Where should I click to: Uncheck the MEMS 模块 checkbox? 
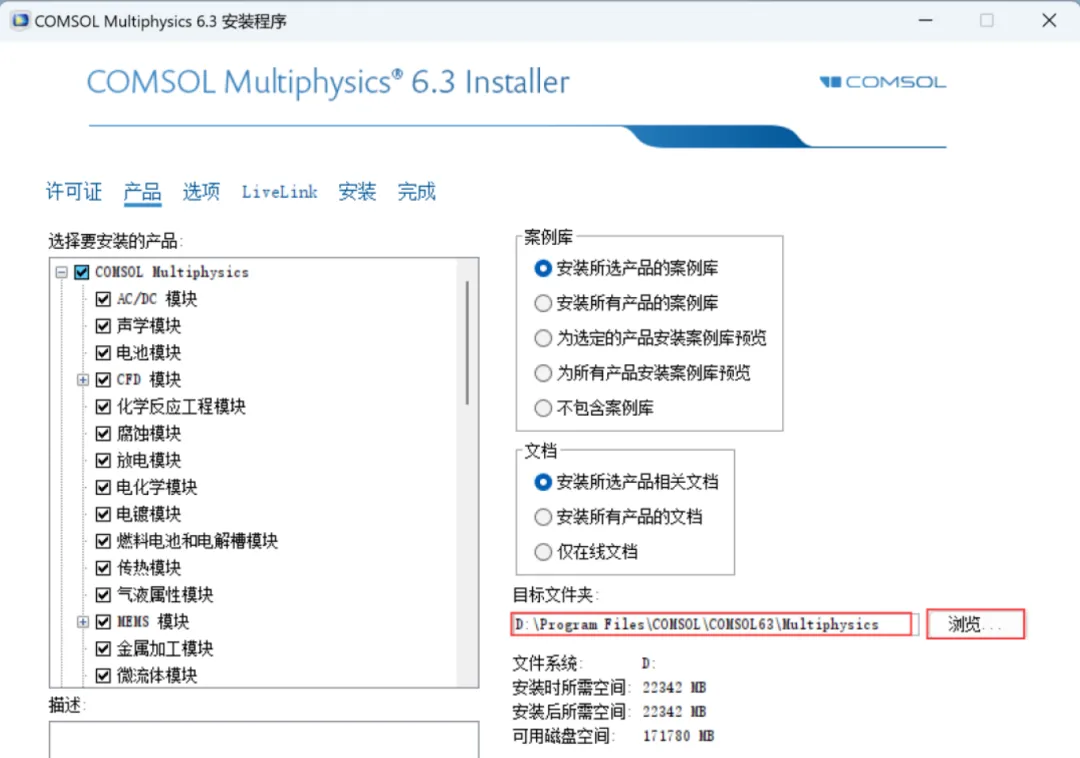coord(103,622)
